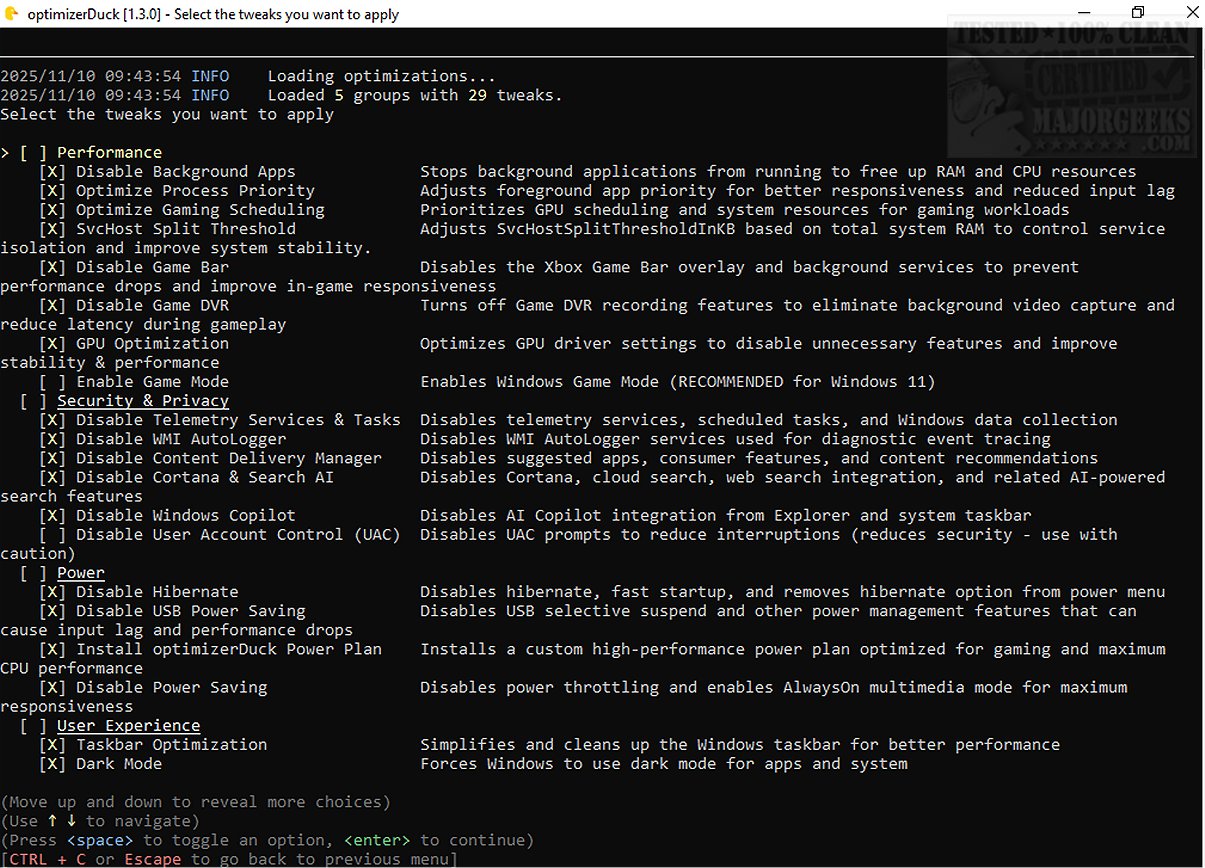Click Install optimizerDuck Power Plan label
The height and width of the screenshot is (868, 1205).
coord(229,649)
